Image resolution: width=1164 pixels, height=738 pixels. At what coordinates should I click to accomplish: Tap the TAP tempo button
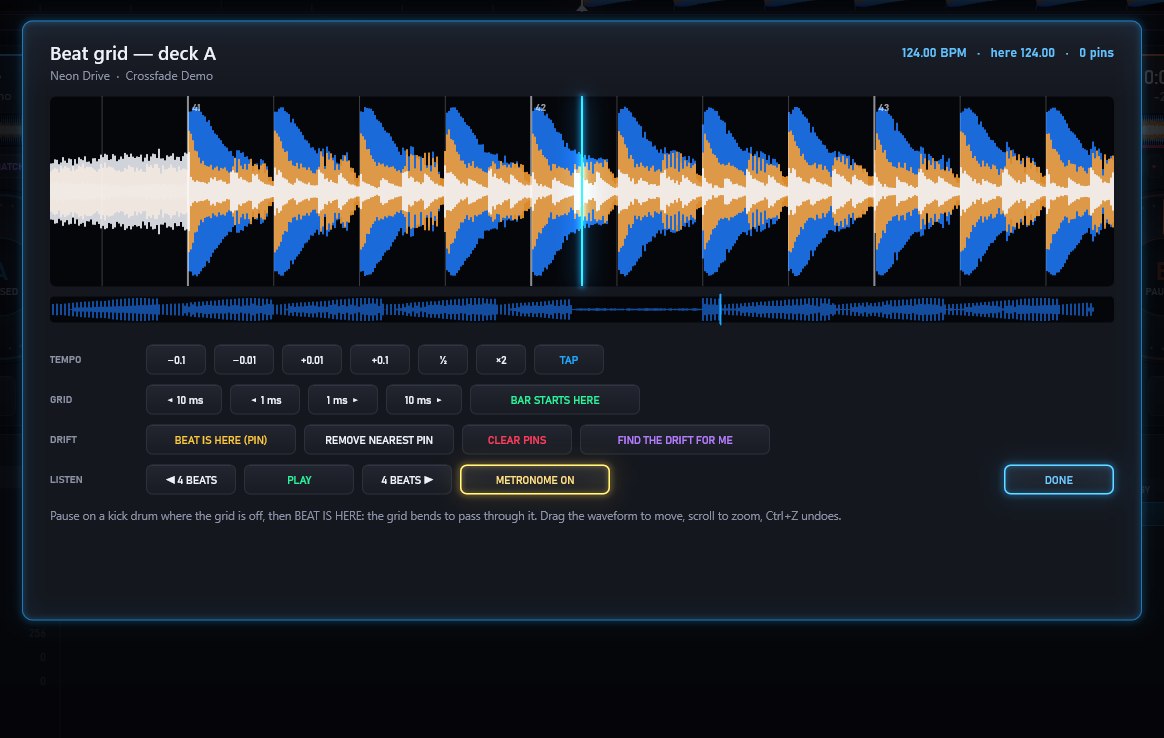(x=569, y=360)
